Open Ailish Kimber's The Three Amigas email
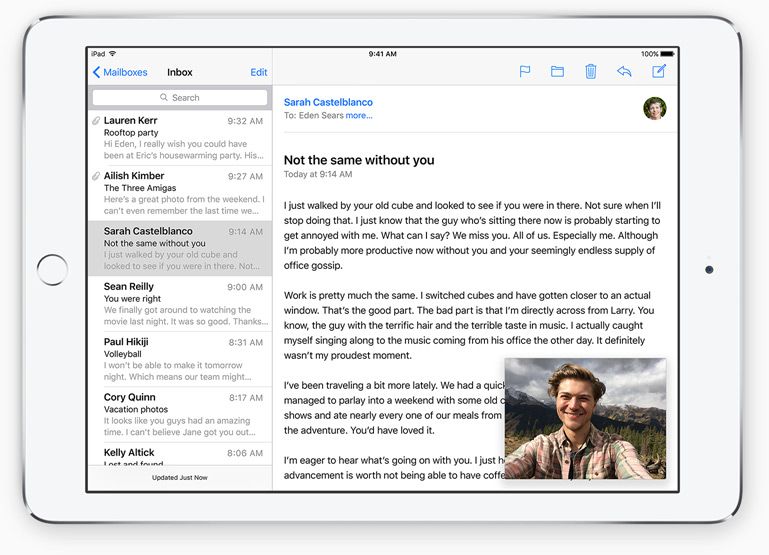 pyautogui.click(x=180, y=193)
